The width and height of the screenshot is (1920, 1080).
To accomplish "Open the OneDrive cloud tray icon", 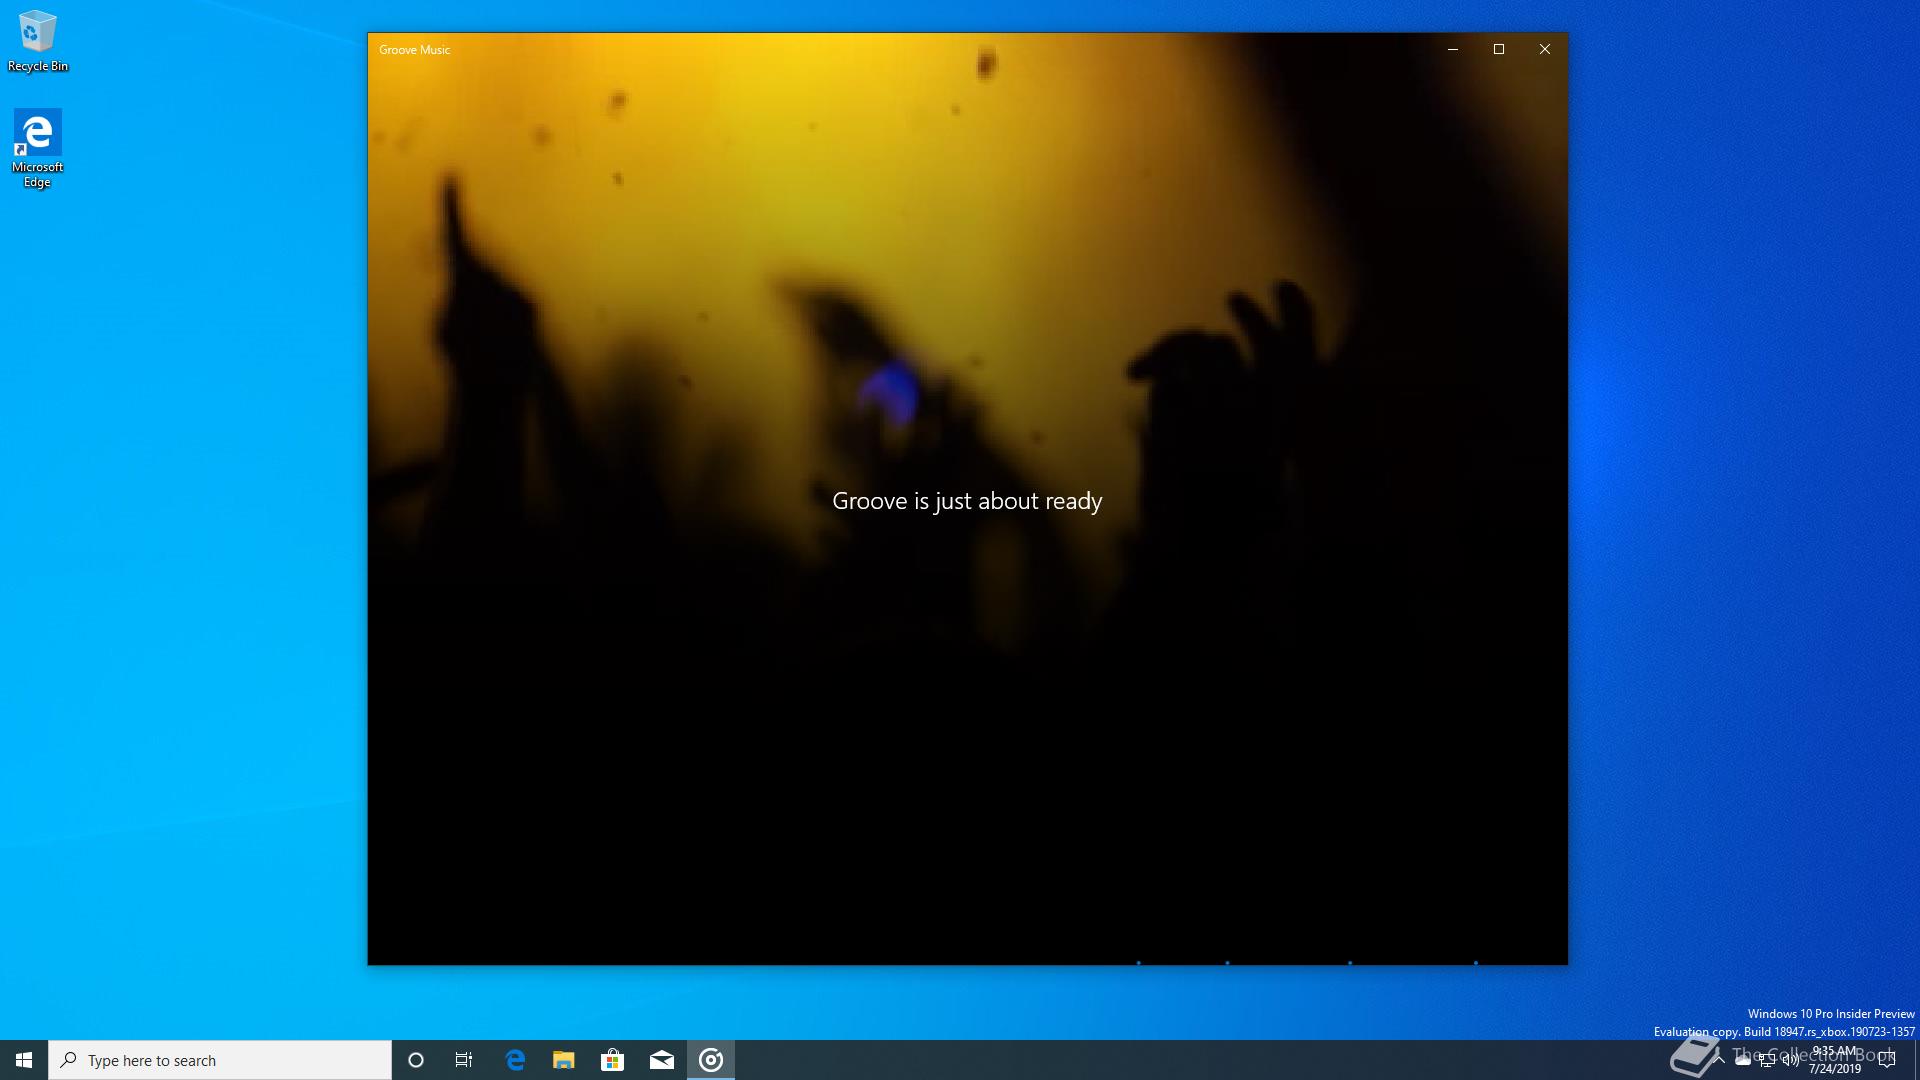I will click(1743, 1060).
